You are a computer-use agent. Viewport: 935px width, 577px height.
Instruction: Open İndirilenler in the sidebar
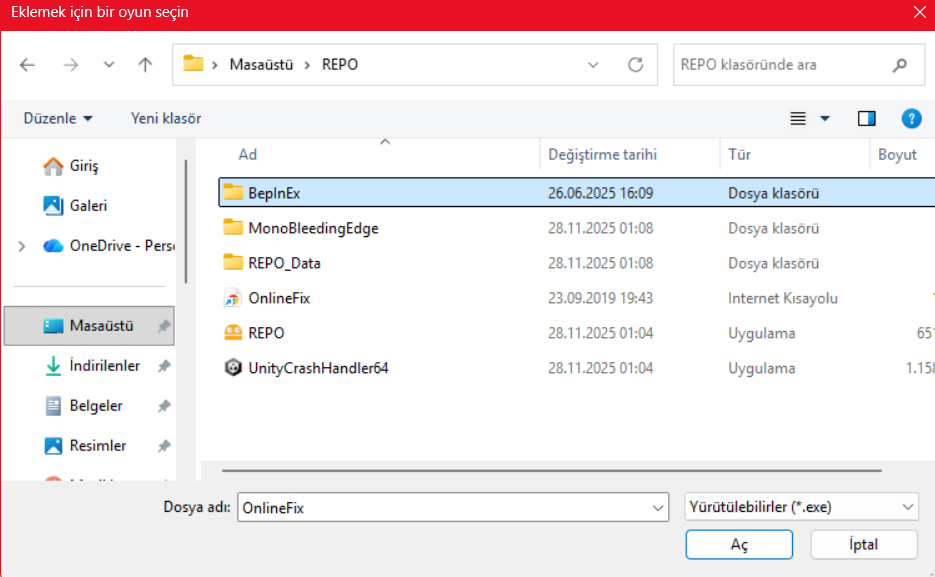tap(92, 365)
